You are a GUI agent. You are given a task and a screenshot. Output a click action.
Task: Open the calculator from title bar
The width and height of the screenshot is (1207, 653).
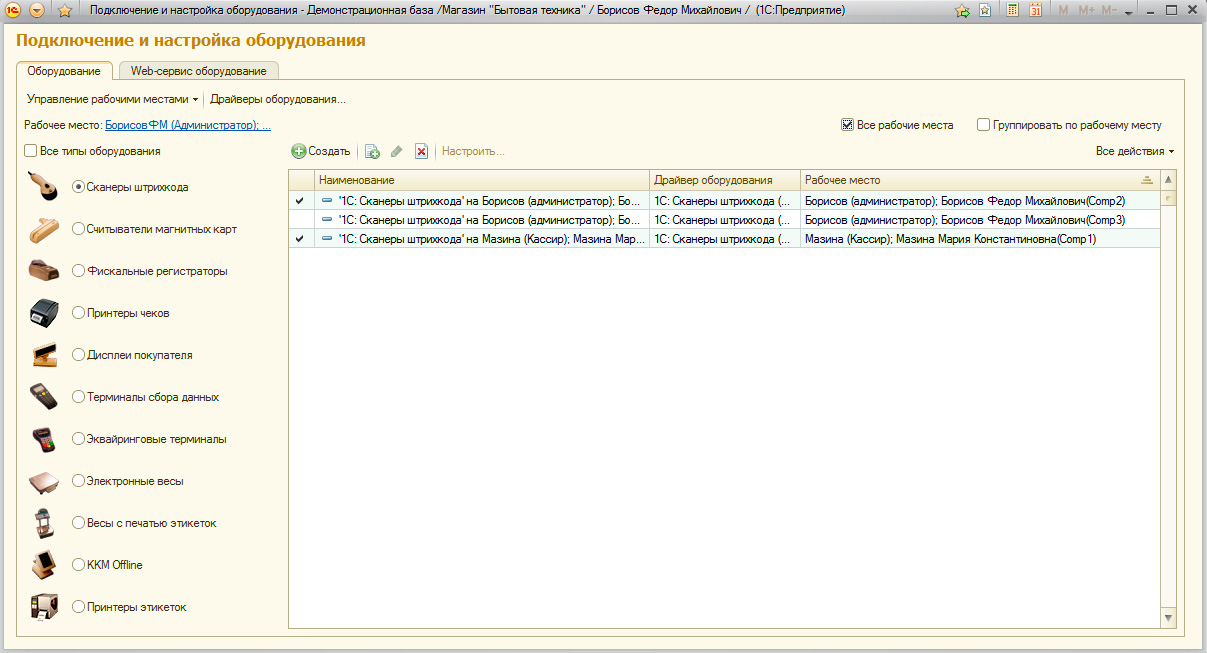pos(1012,11)
